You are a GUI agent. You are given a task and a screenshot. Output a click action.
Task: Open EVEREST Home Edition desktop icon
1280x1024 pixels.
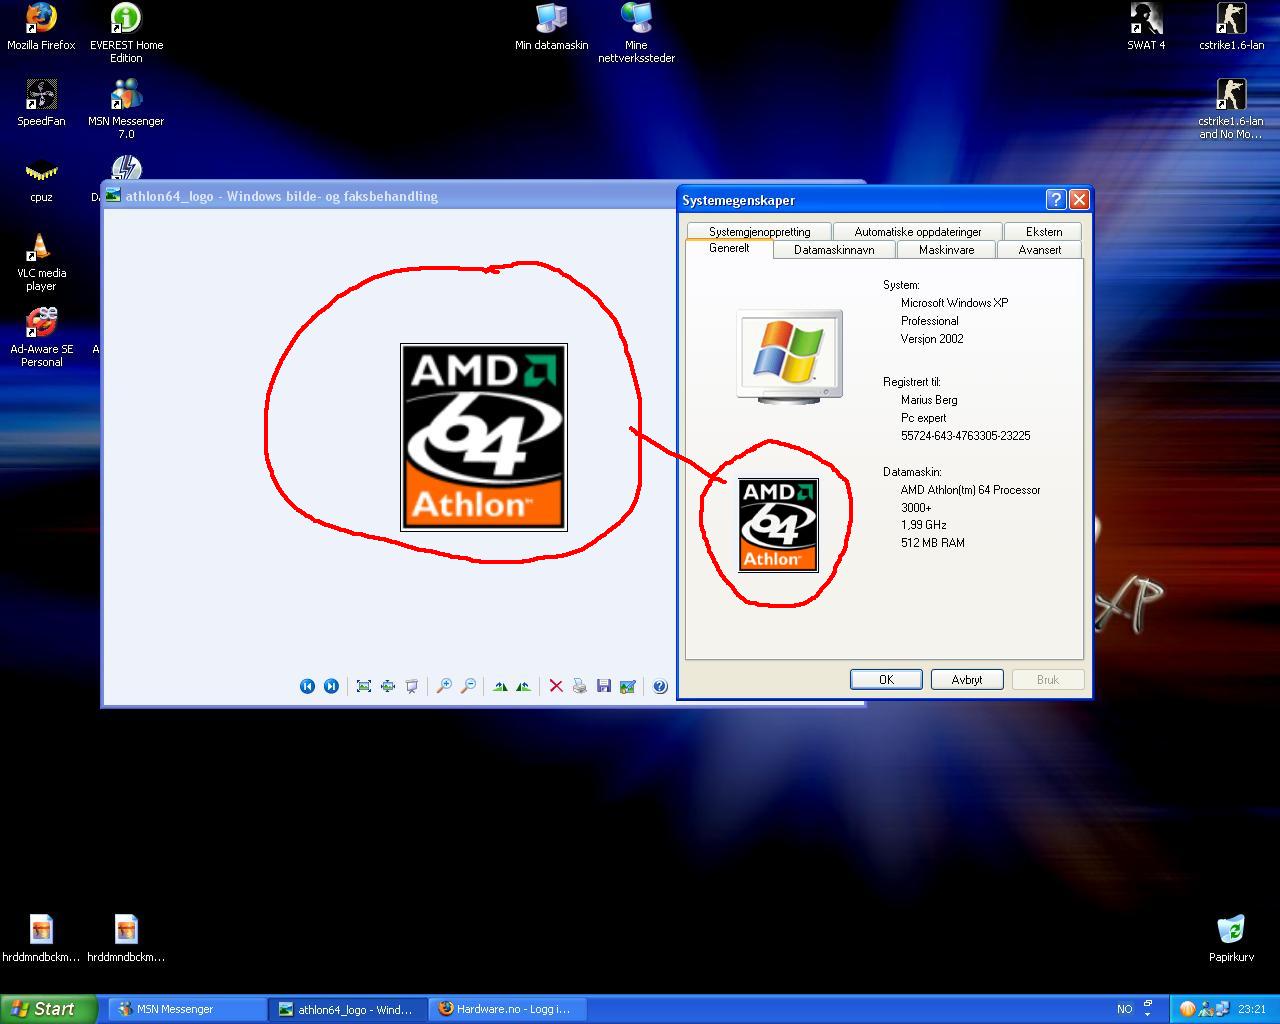(126, 33)
